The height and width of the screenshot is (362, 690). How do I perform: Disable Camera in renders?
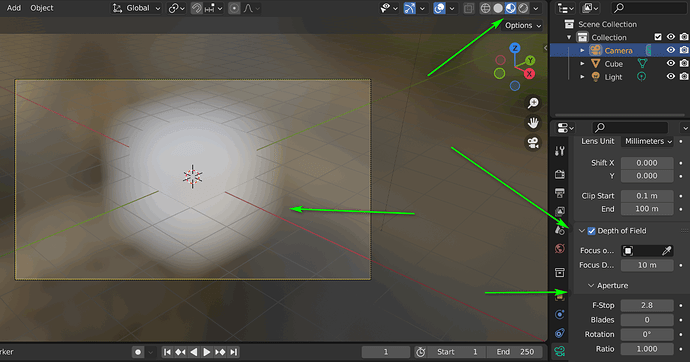(684, 51)
